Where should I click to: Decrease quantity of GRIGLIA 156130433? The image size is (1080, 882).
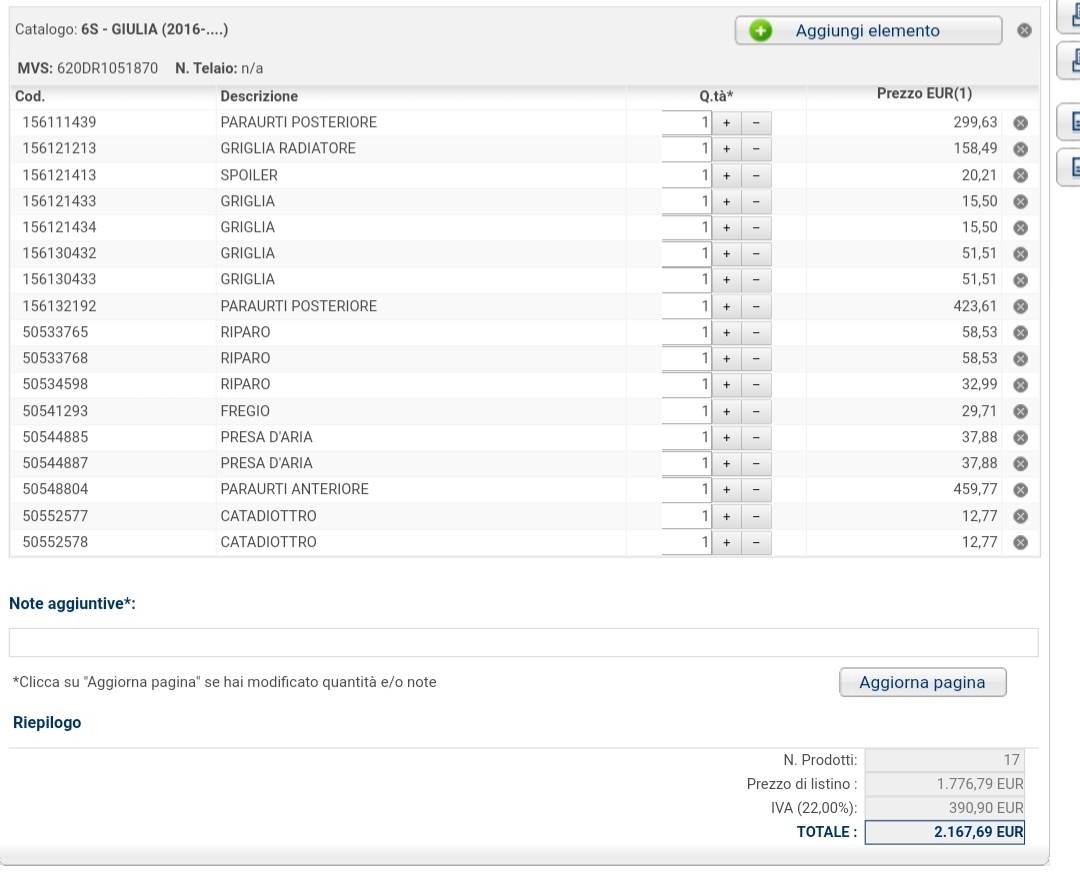(x=756, y=280)
